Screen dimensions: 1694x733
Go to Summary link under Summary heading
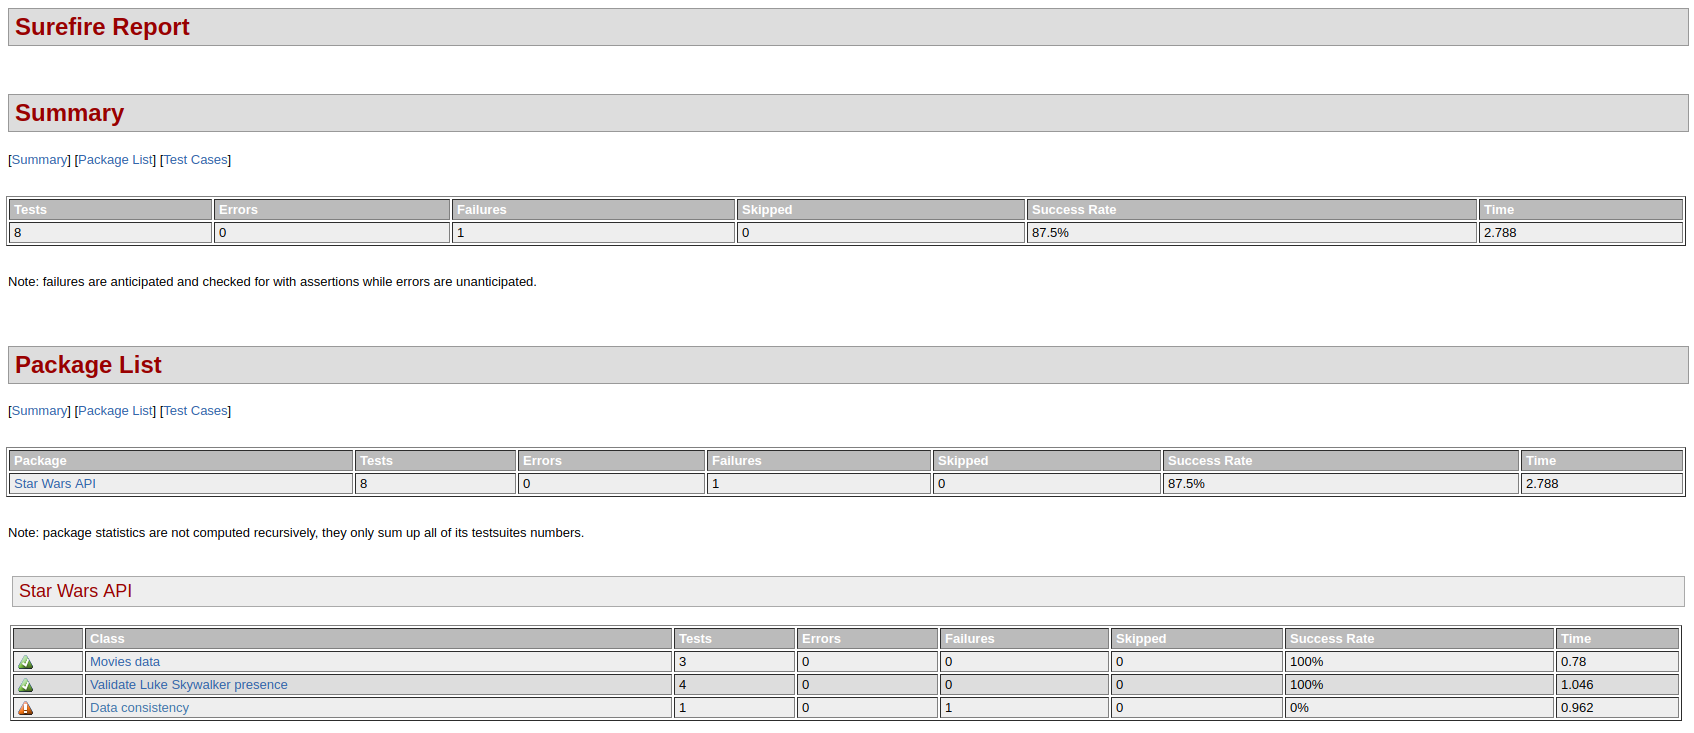point(40,160)
